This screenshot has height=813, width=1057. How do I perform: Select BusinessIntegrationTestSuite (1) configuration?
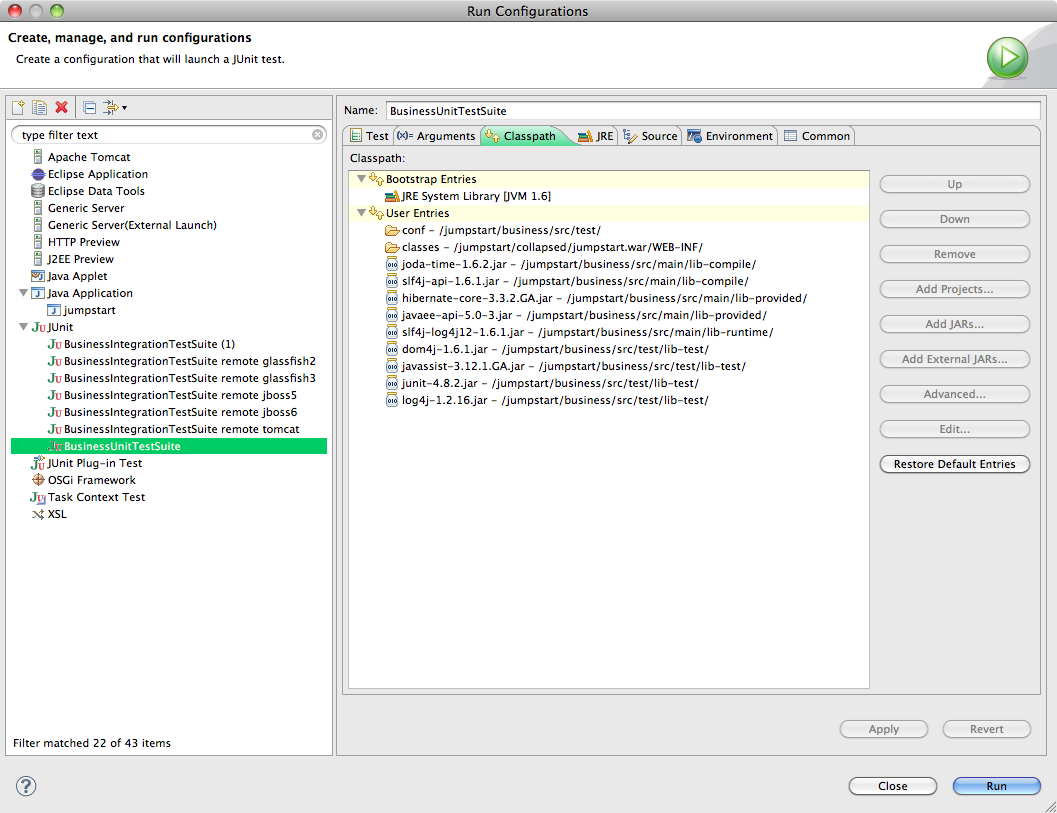(x=149, y=344)
